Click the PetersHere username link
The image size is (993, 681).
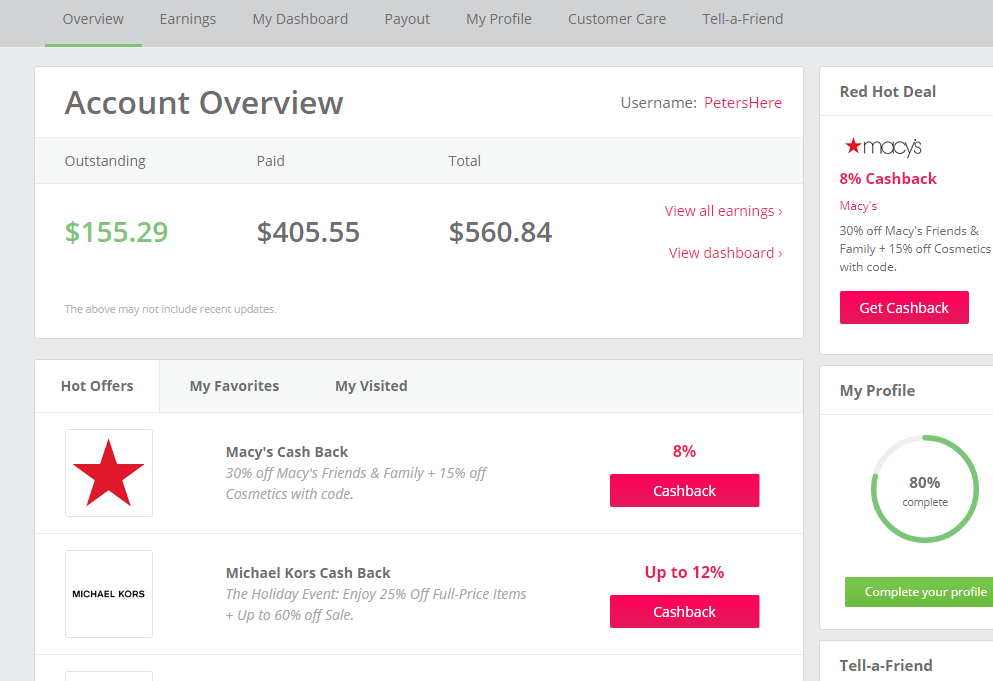(743, 103)
